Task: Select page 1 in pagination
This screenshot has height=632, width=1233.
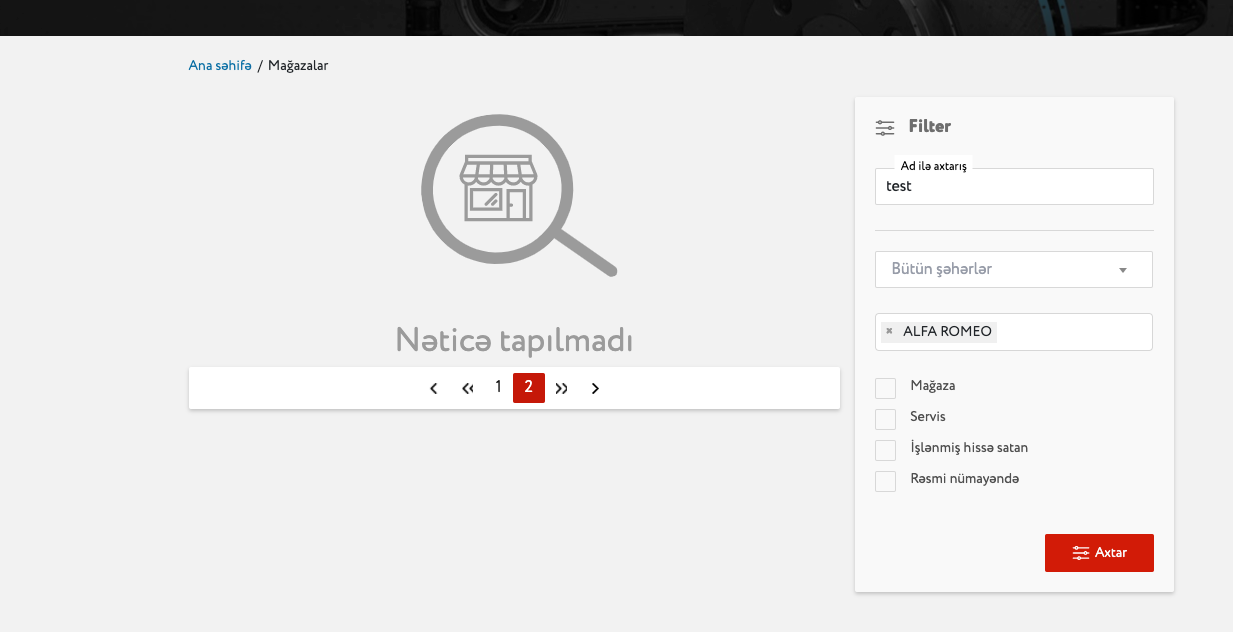Action: (x=498, y=387)
